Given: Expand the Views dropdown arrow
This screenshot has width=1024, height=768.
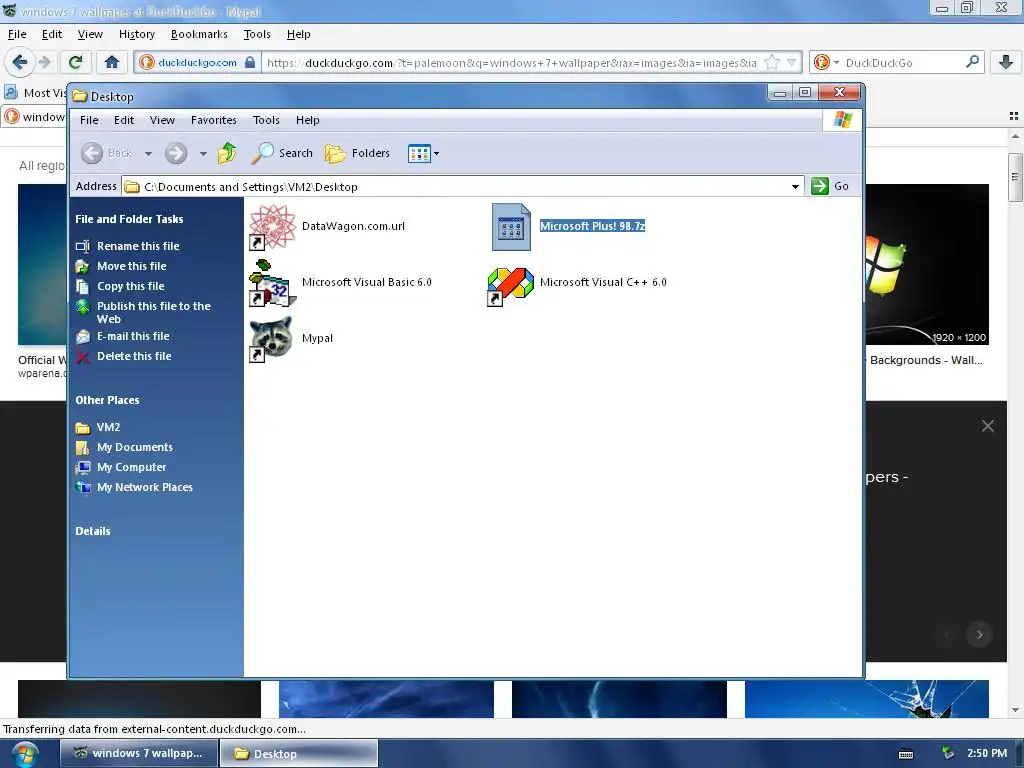Looking at the screenshot, I should click(436, 154).
